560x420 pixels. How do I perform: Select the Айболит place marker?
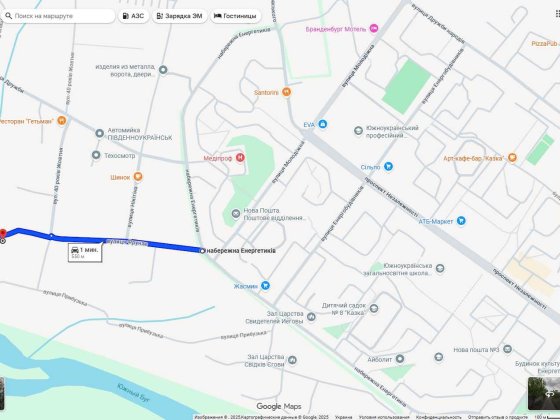[x=400, y=359]
